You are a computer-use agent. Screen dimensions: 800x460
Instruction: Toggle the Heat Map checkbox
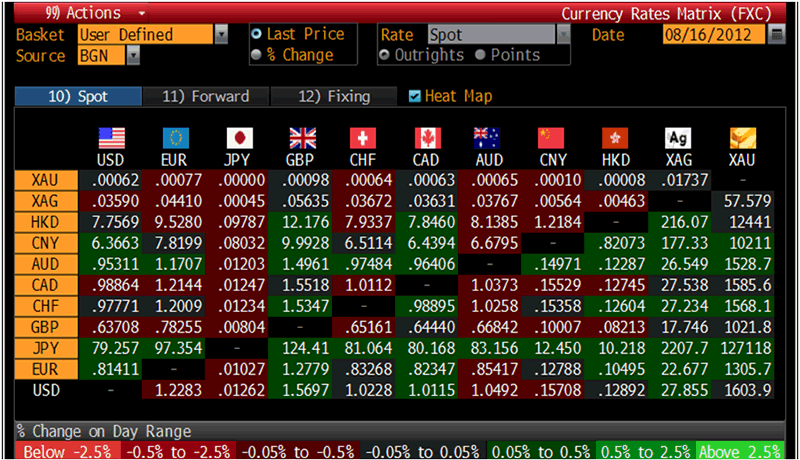[415, 97]
